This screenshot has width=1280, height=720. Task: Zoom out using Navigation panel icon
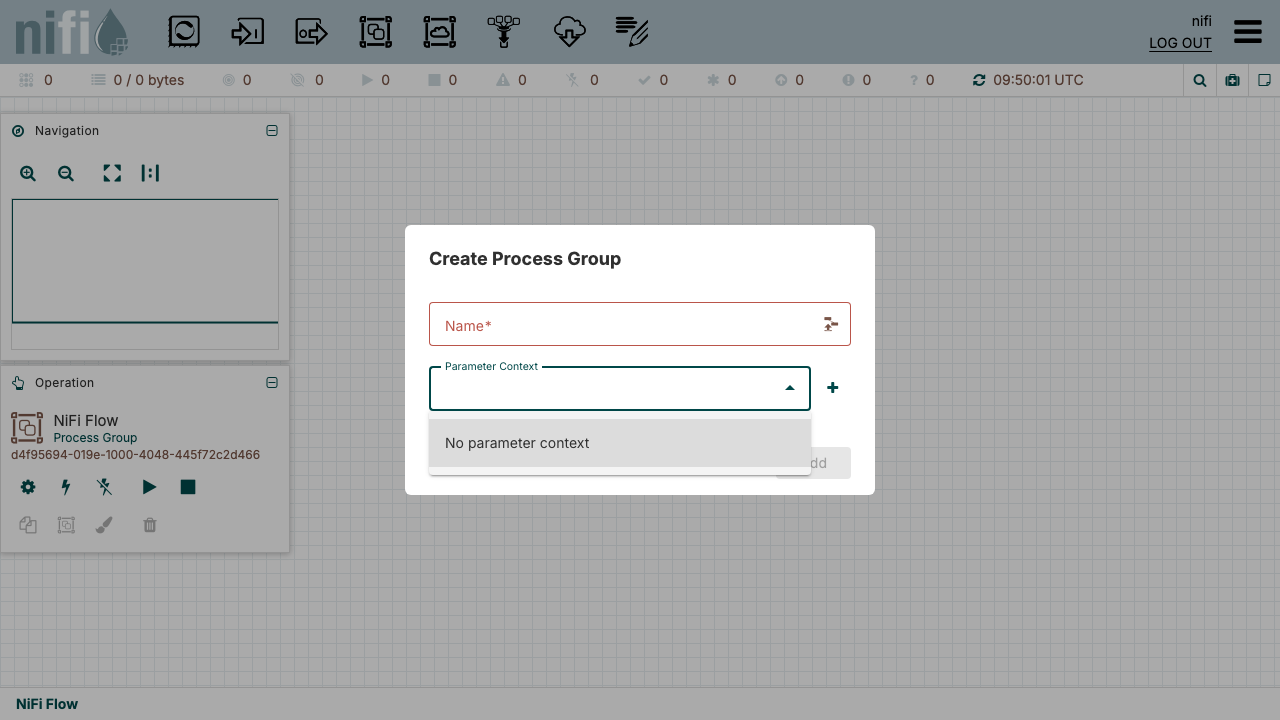pos(66,173)
